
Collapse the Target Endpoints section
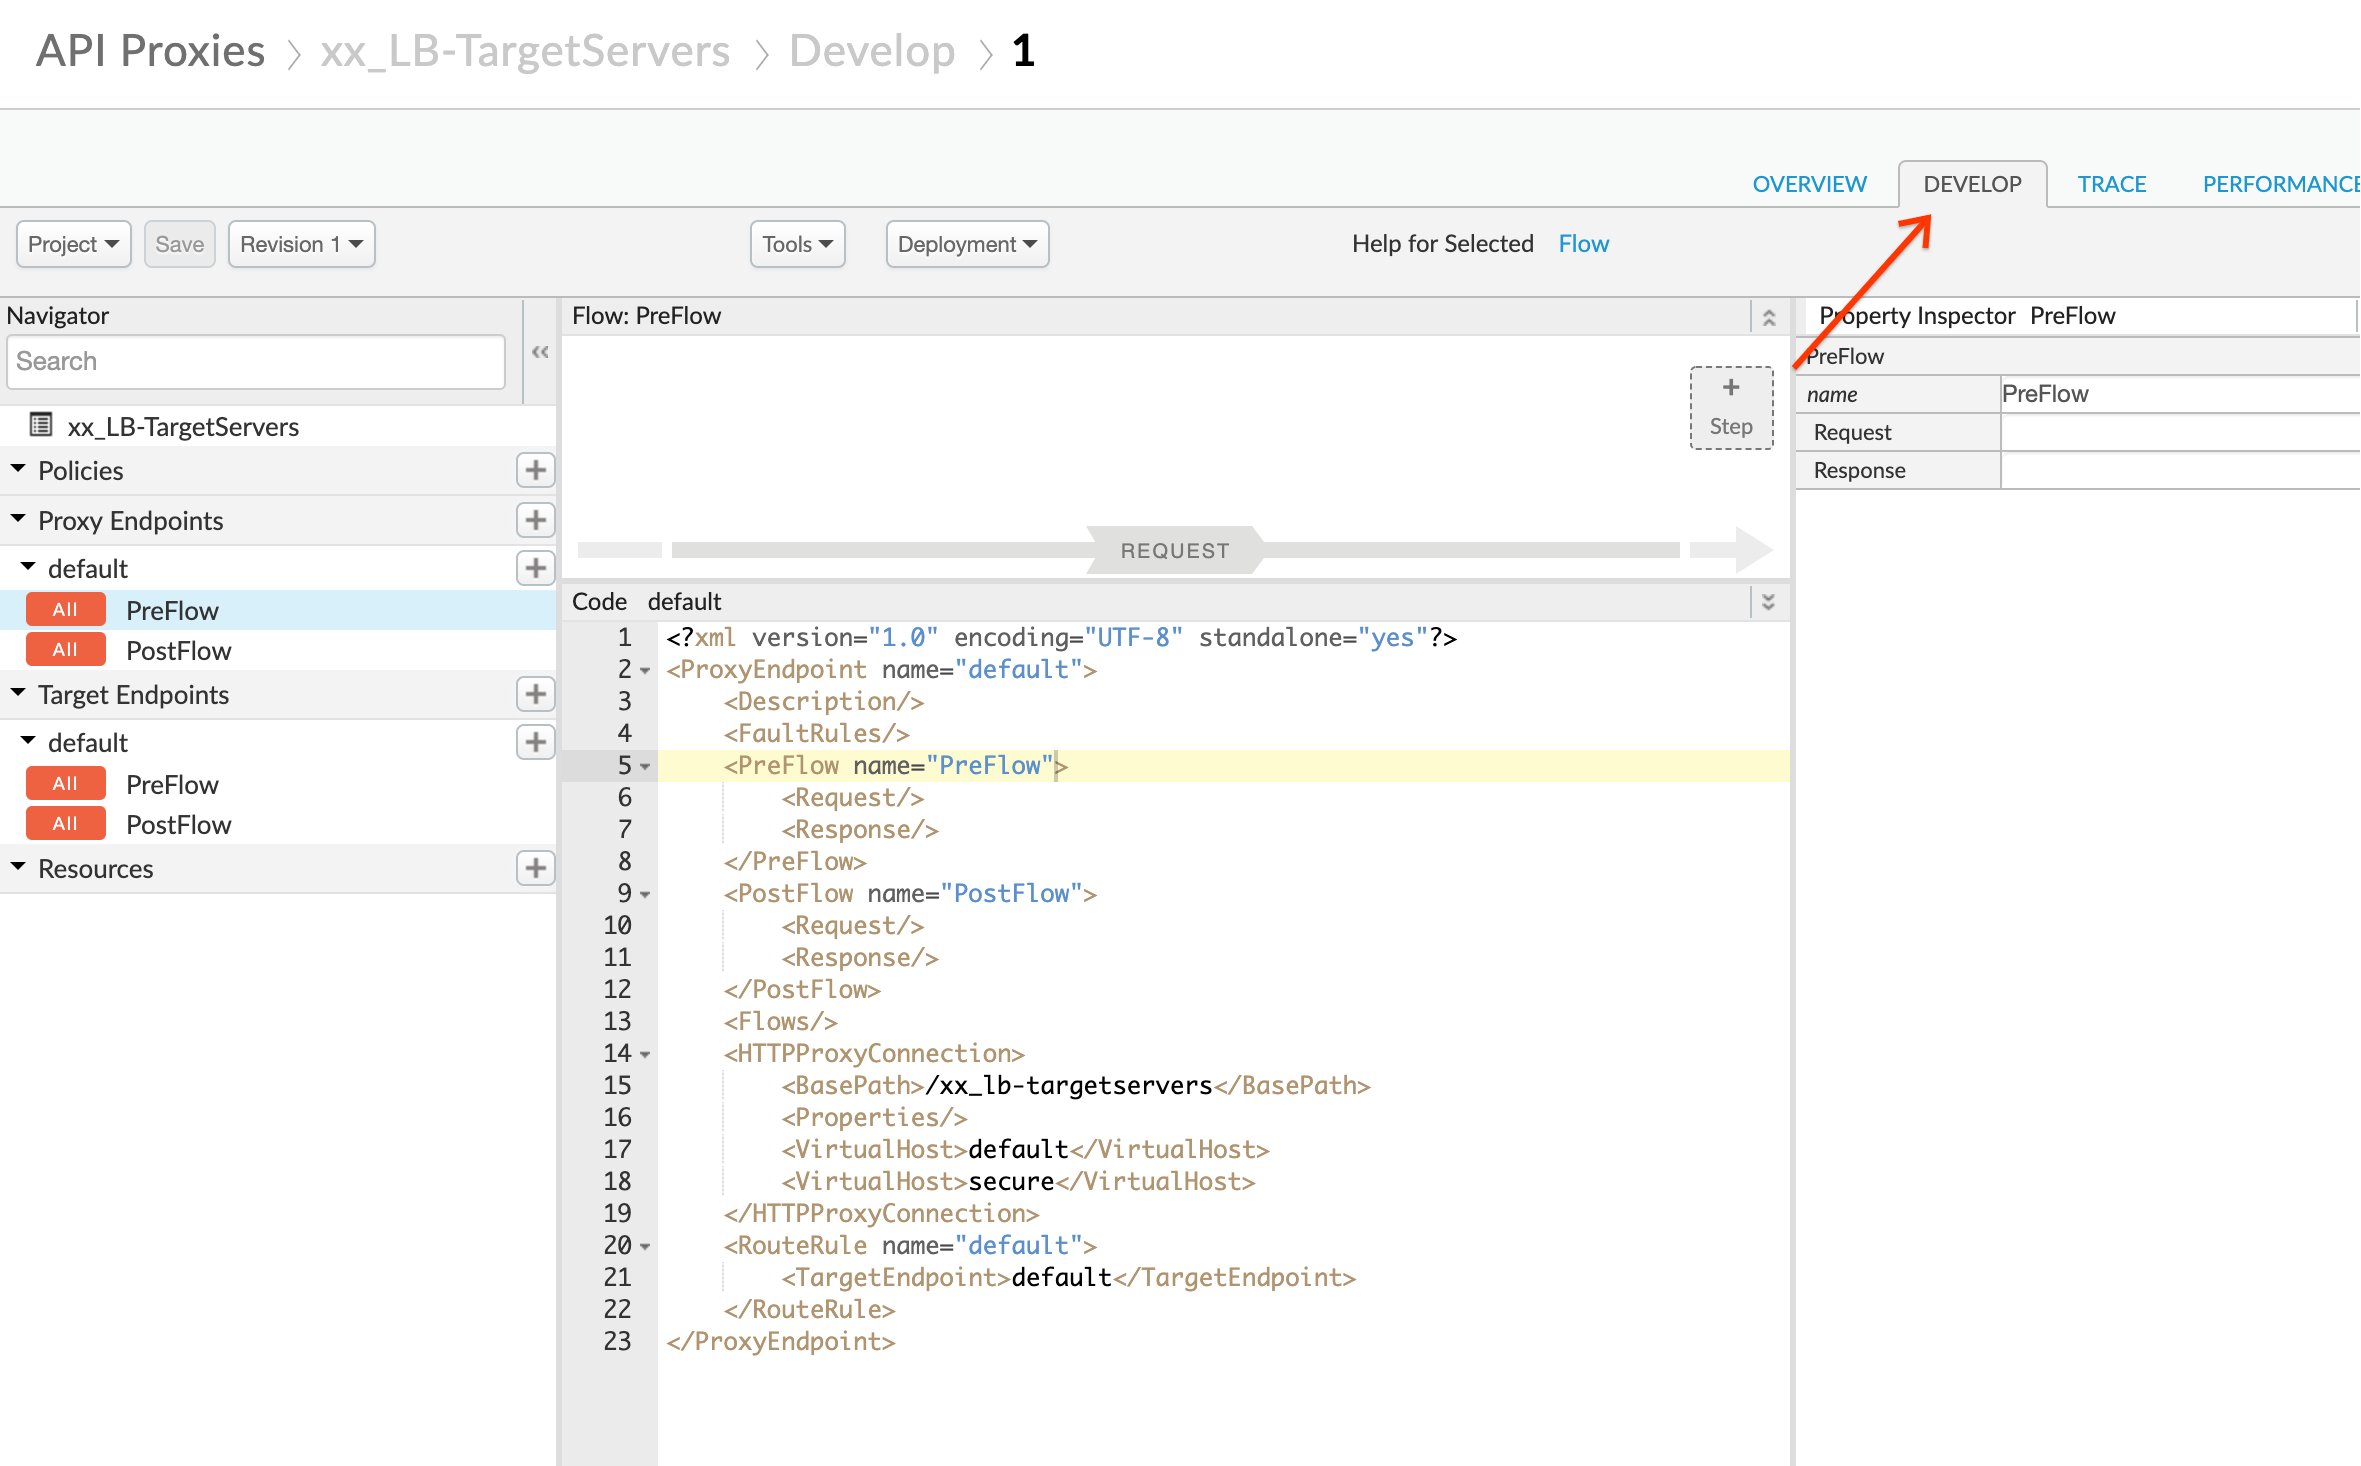click(18, 693)
